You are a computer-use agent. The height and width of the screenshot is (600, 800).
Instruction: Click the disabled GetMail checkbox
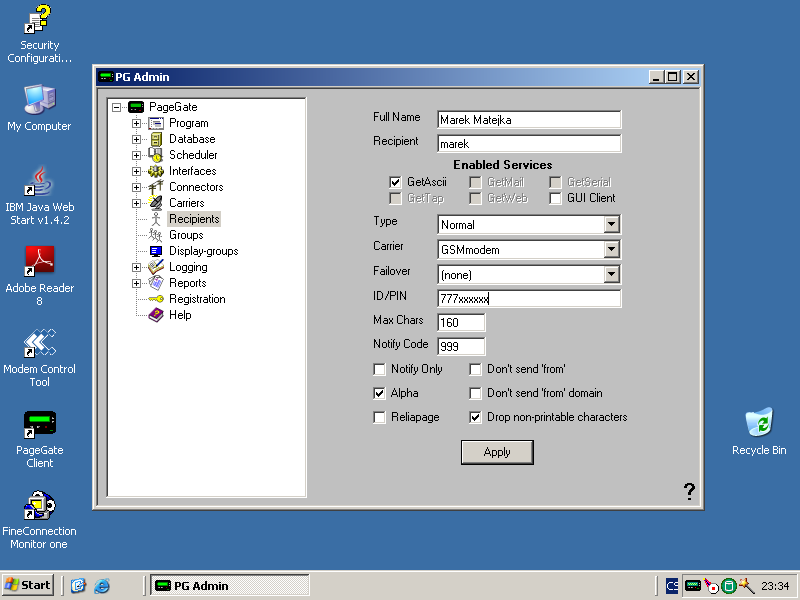[x=476, y=182]
